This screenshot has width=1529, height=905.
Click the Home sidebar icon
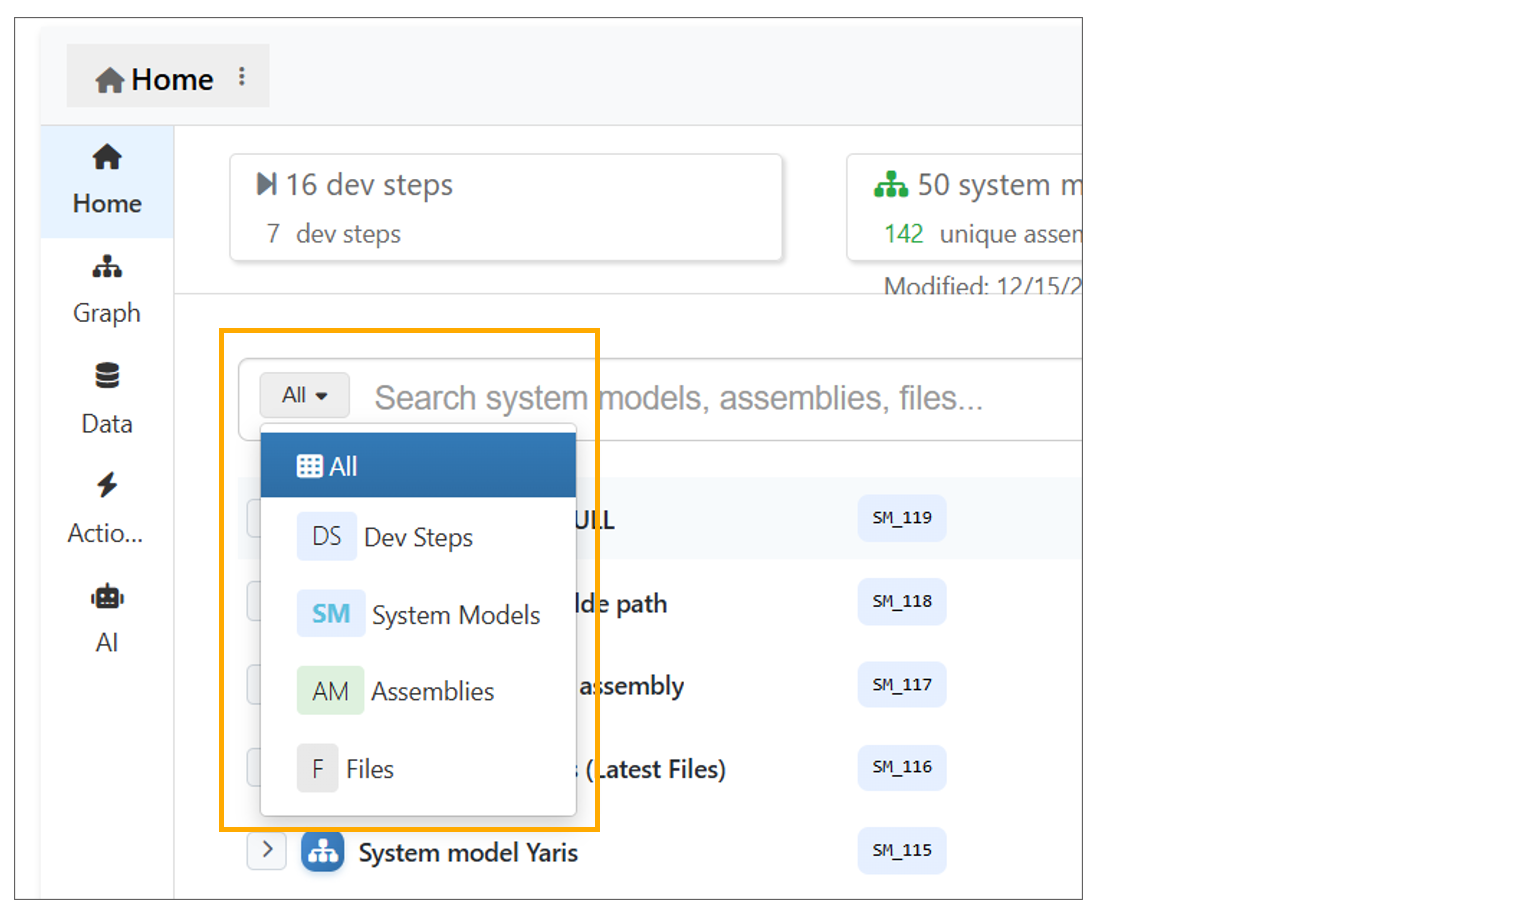point(107,158)
